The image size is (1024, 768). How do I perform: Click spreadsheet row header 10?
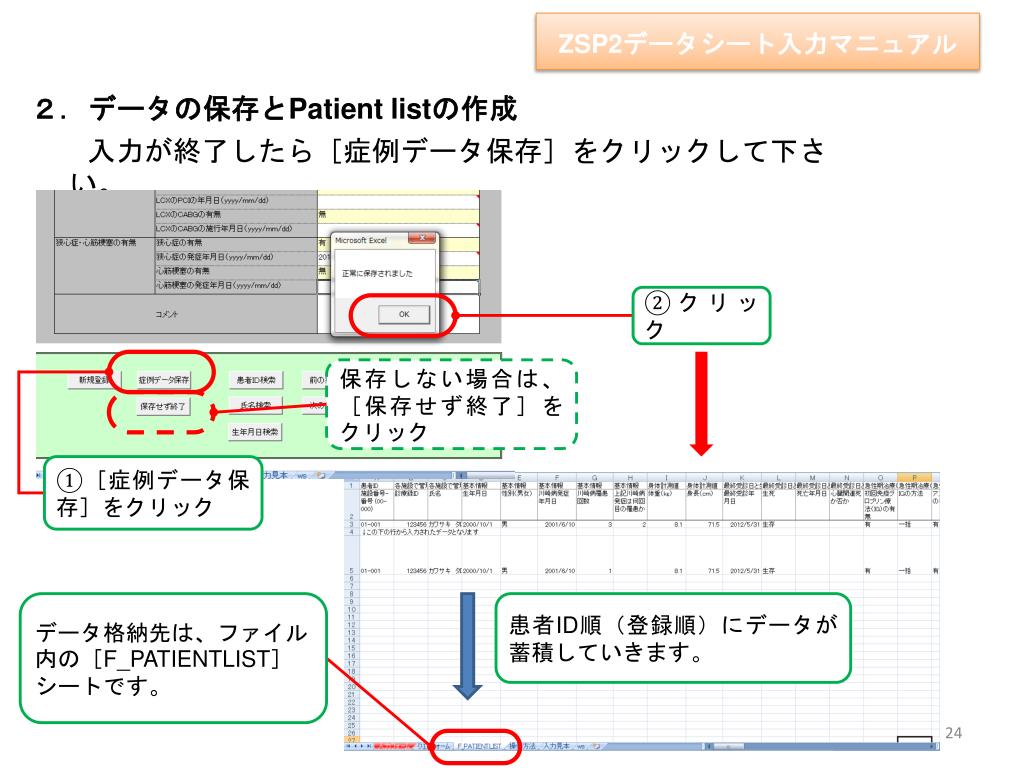[x=351, y=609]
